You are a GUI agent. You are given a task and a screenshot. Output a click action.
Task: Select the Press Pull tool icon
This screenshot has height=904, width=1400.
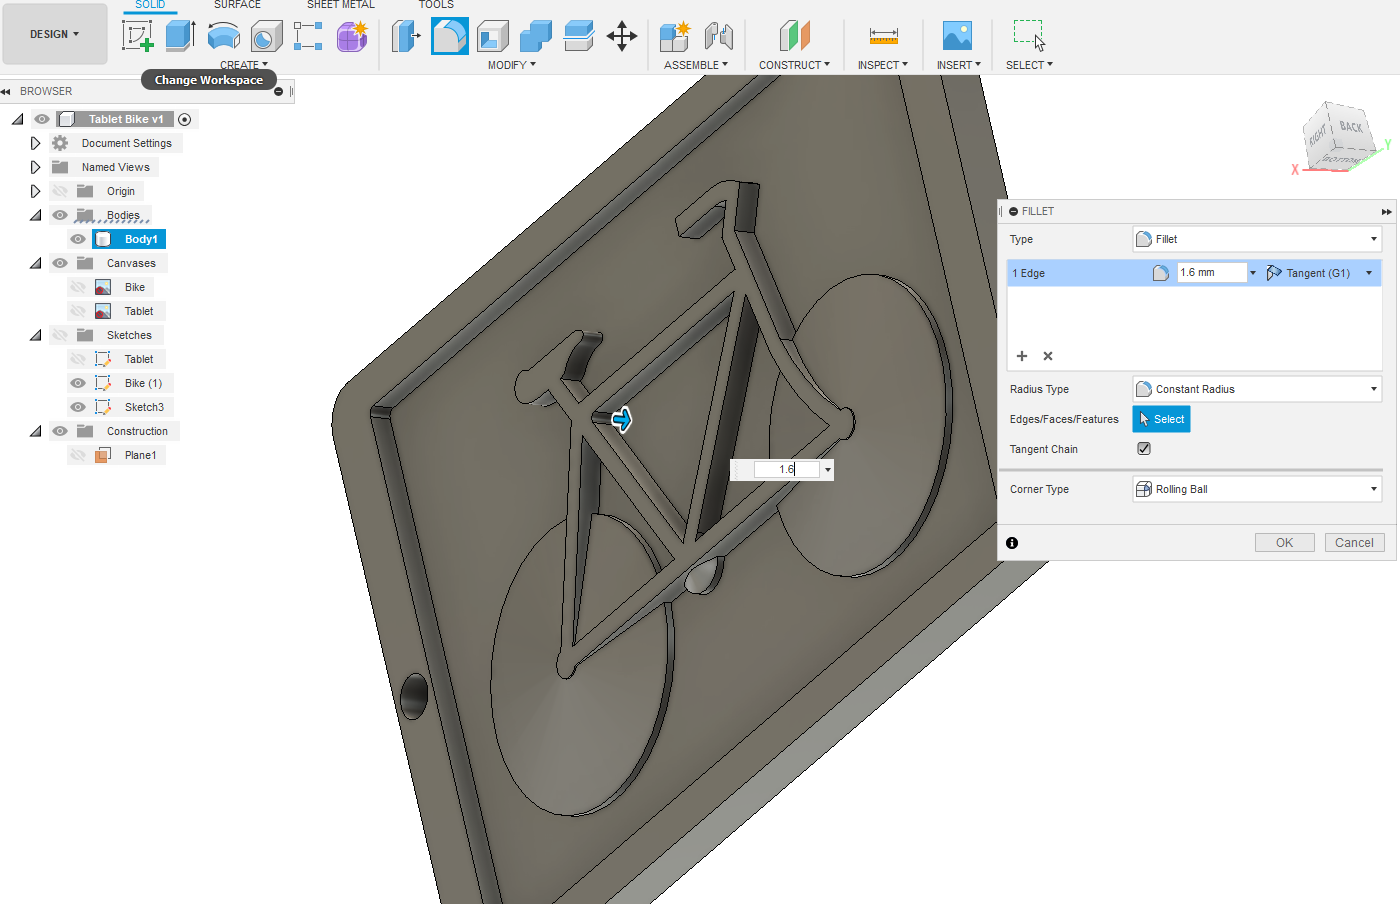click(x=406, y=37)
